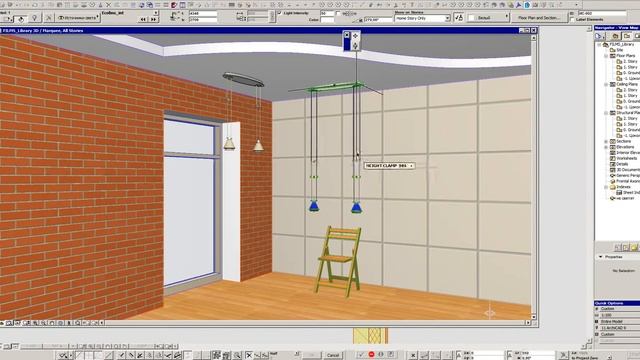
Task: Click the checkmark icon left of red stop
Action: coord(361,355)
